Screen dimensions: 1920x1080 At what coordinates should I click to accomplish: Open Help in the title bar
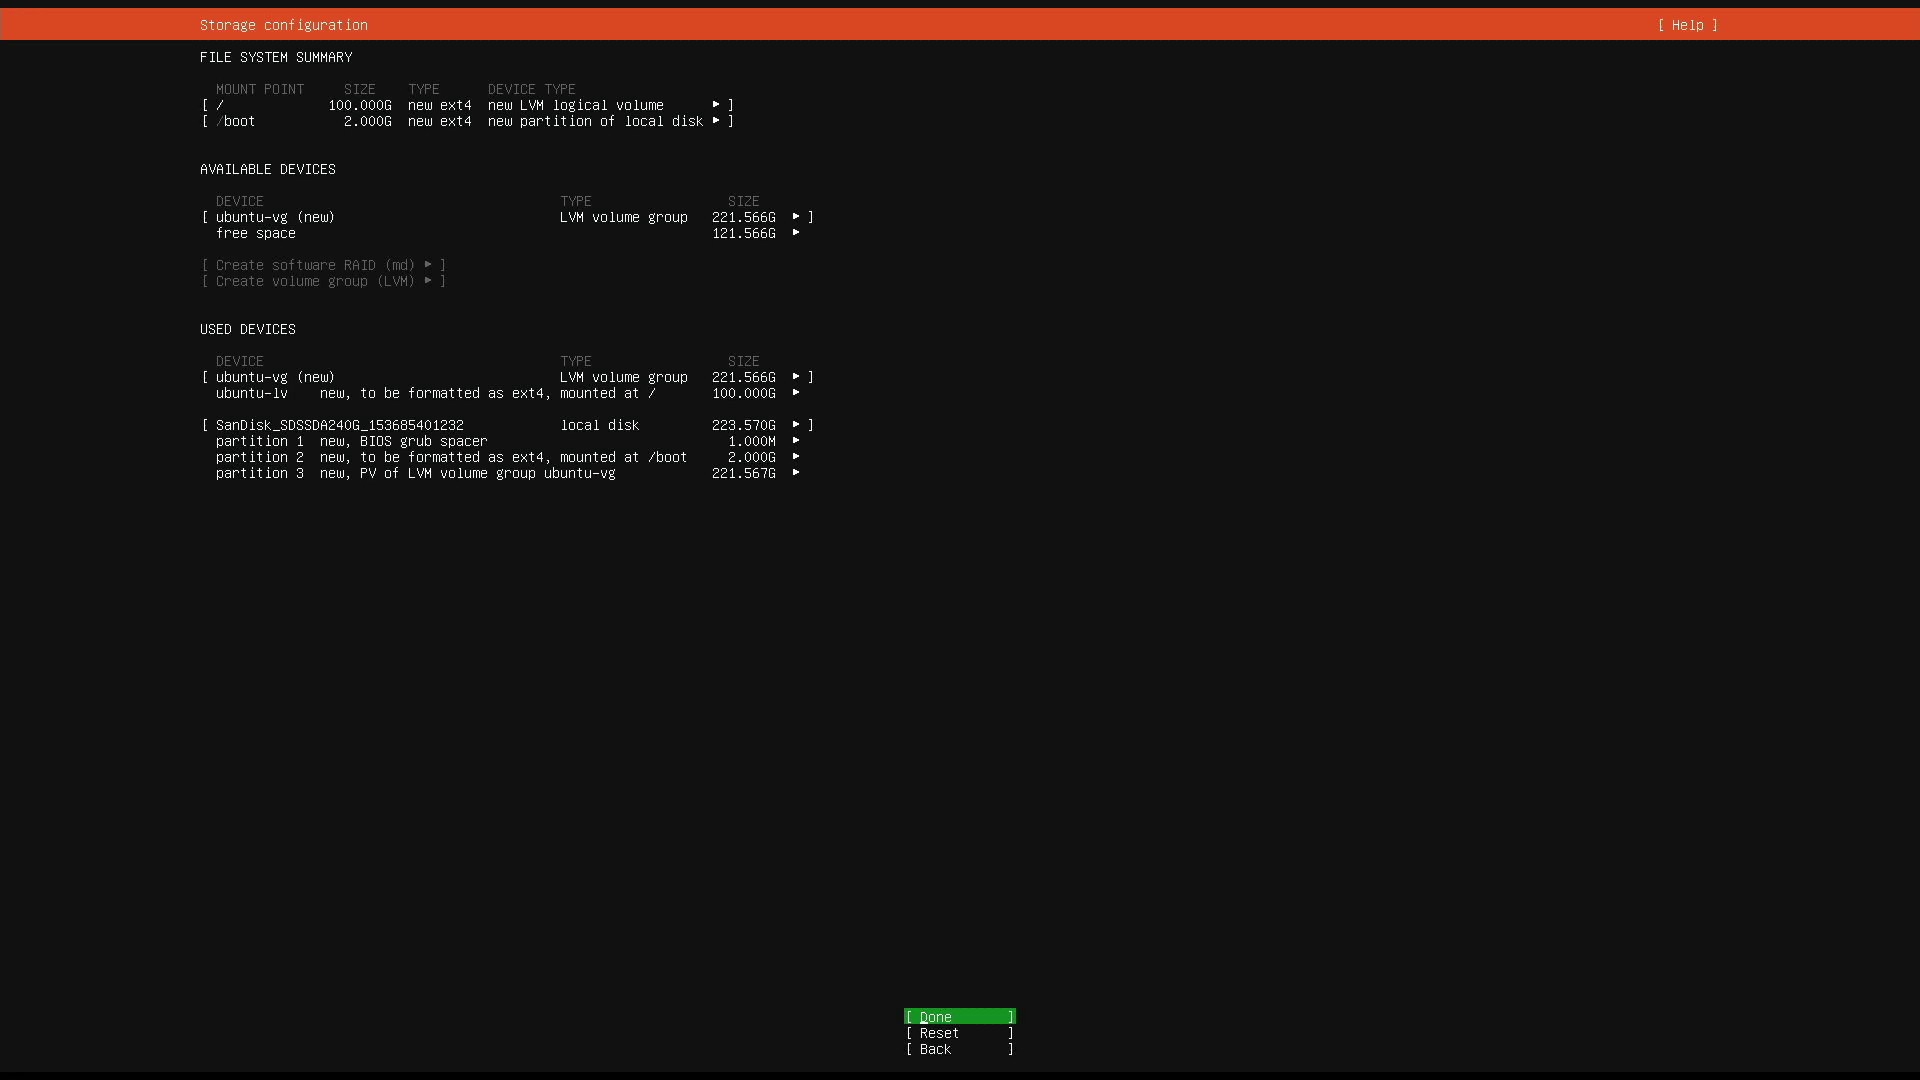click(x=1687, y=25)
